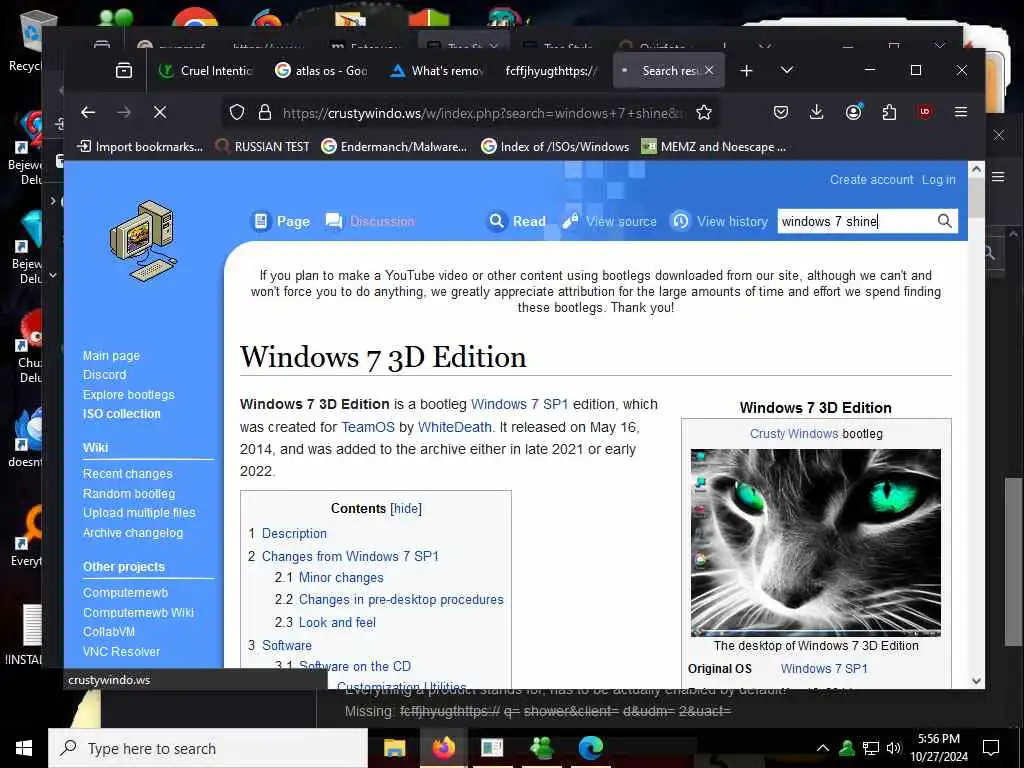Switch to the atlas os Google tab
This screenshot has width=1024, height=768.
pos(322,71)
